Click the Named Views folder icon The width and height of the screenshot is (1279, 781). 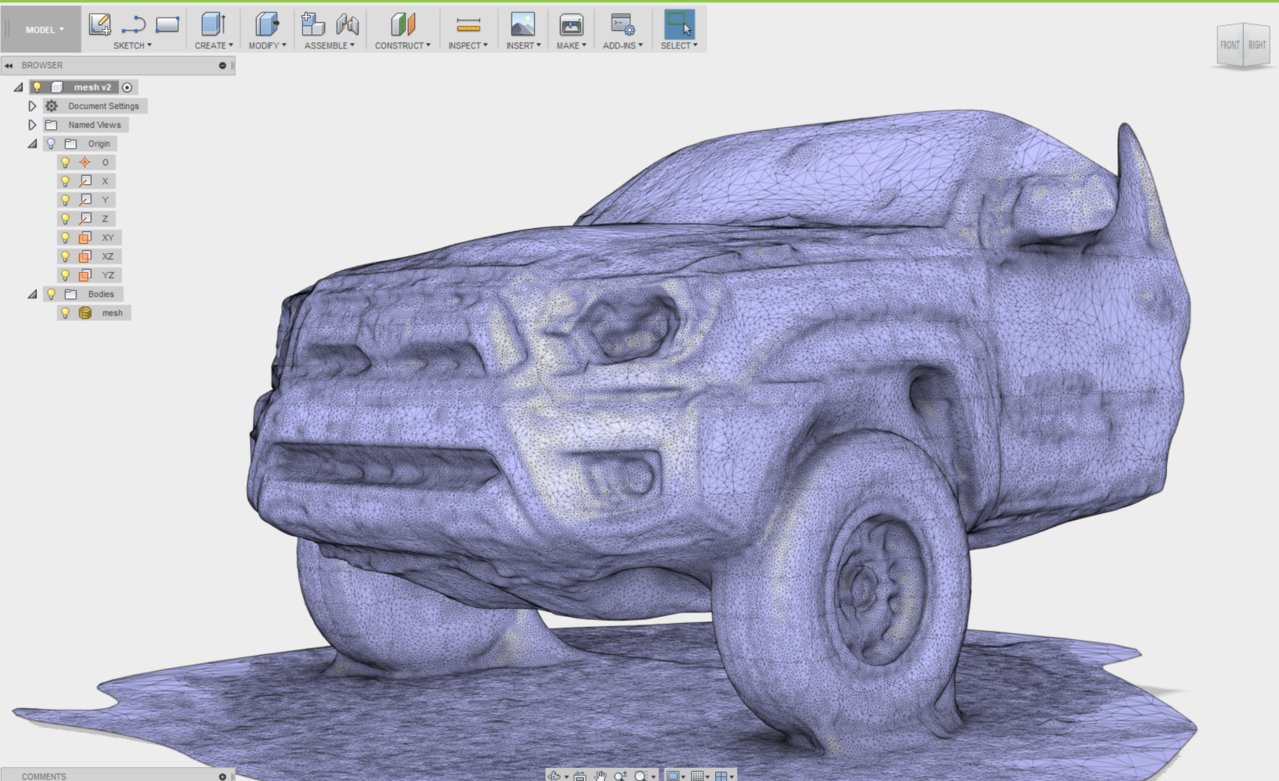51,125
